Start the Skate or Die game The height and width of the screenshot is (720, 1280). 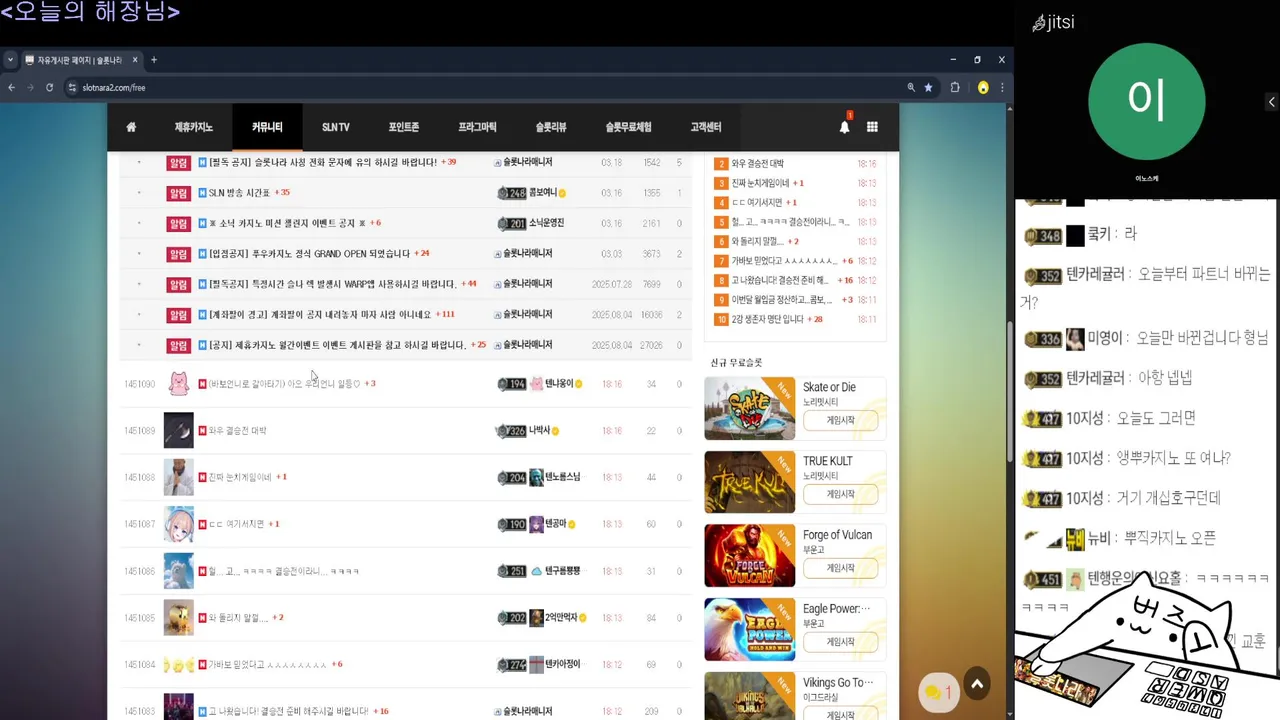840,421
